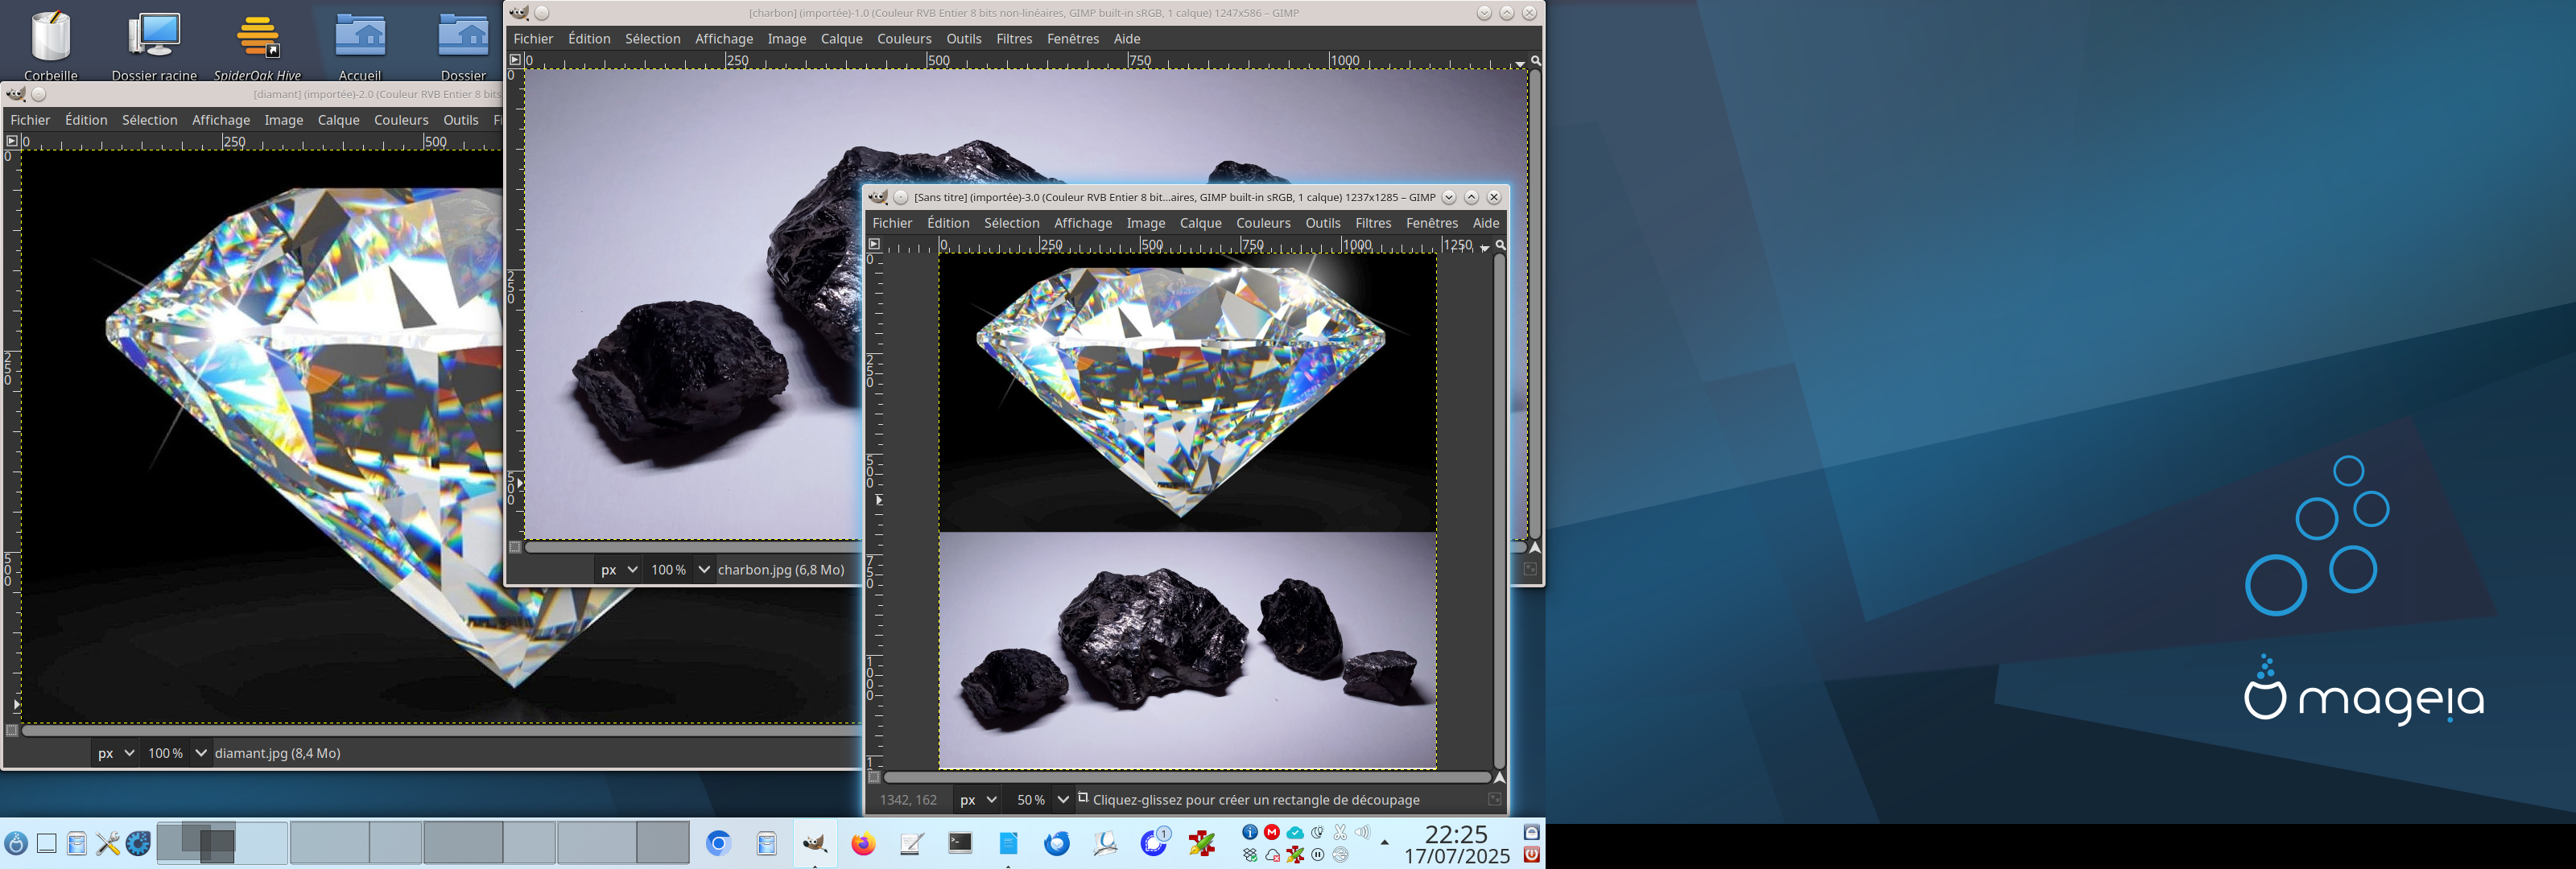Open Affichage menu in diamant window

click(x=221, y=120)
